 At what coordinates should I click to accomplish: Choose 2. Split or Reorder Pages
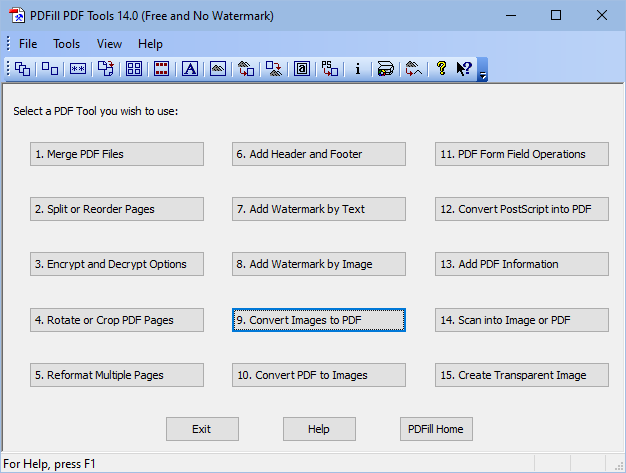pos(117,209)
